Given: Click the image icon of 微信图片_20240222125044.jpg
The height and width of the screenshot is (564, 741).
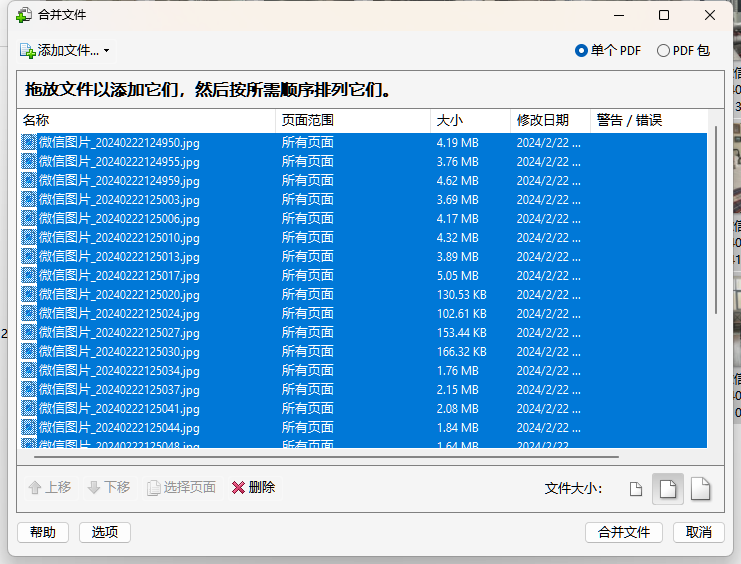Looking at the screenshot, I should (29, 427).
